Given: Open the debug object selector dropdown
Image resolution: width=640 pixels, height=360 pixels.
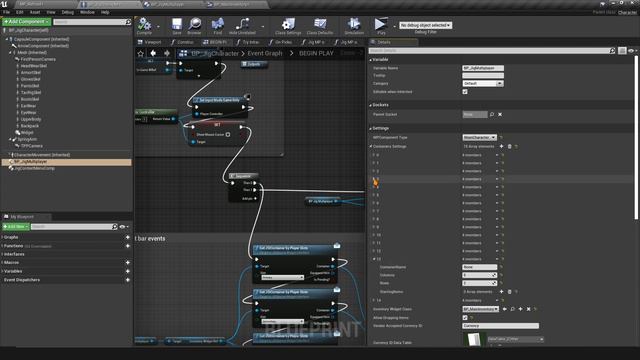Looking at the screenshot, I should pos(425,25).
